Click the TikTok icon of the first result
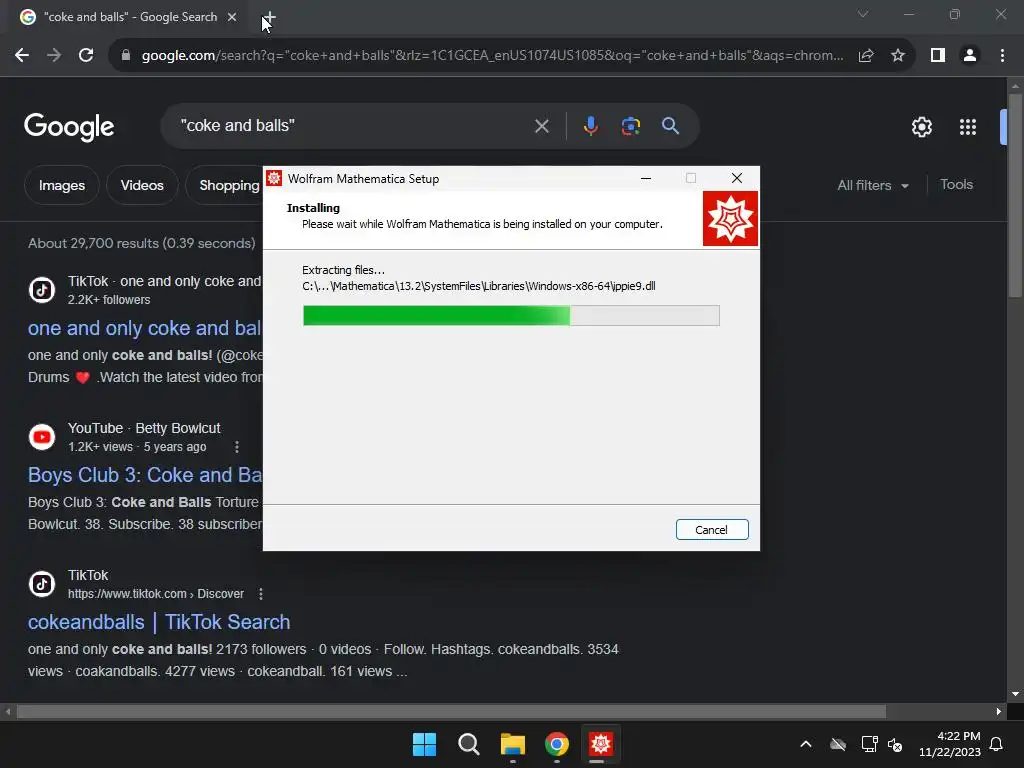 pyautogui.click(x=42, y=289)
